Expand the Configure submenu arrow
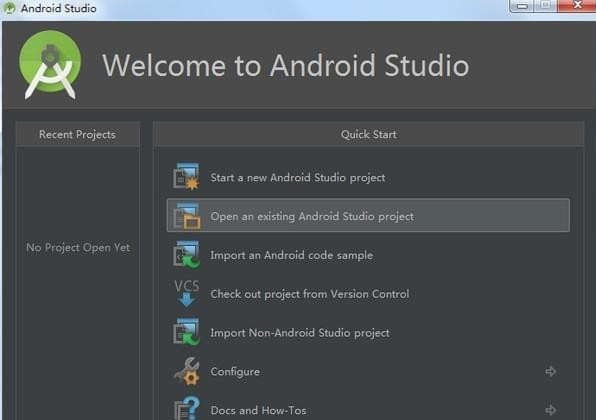 550,371
